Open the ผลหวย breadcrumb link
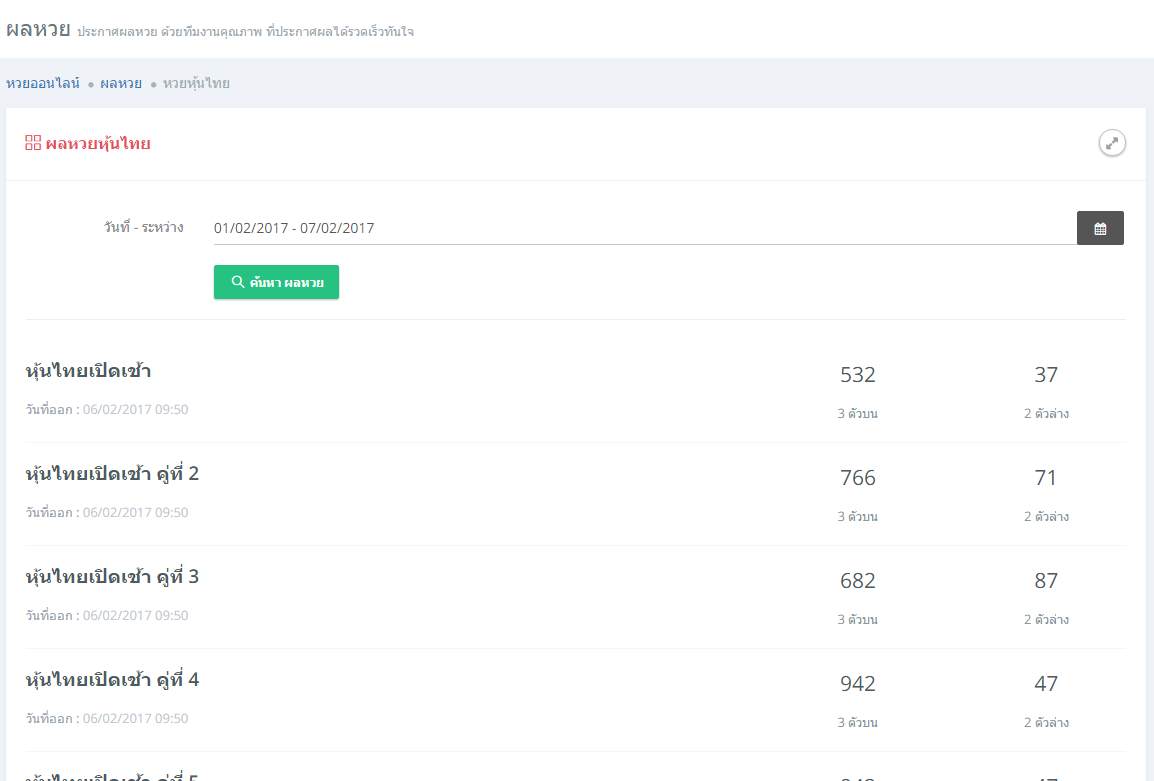Viewport: 1154px width, 781px height. [121, 83]
